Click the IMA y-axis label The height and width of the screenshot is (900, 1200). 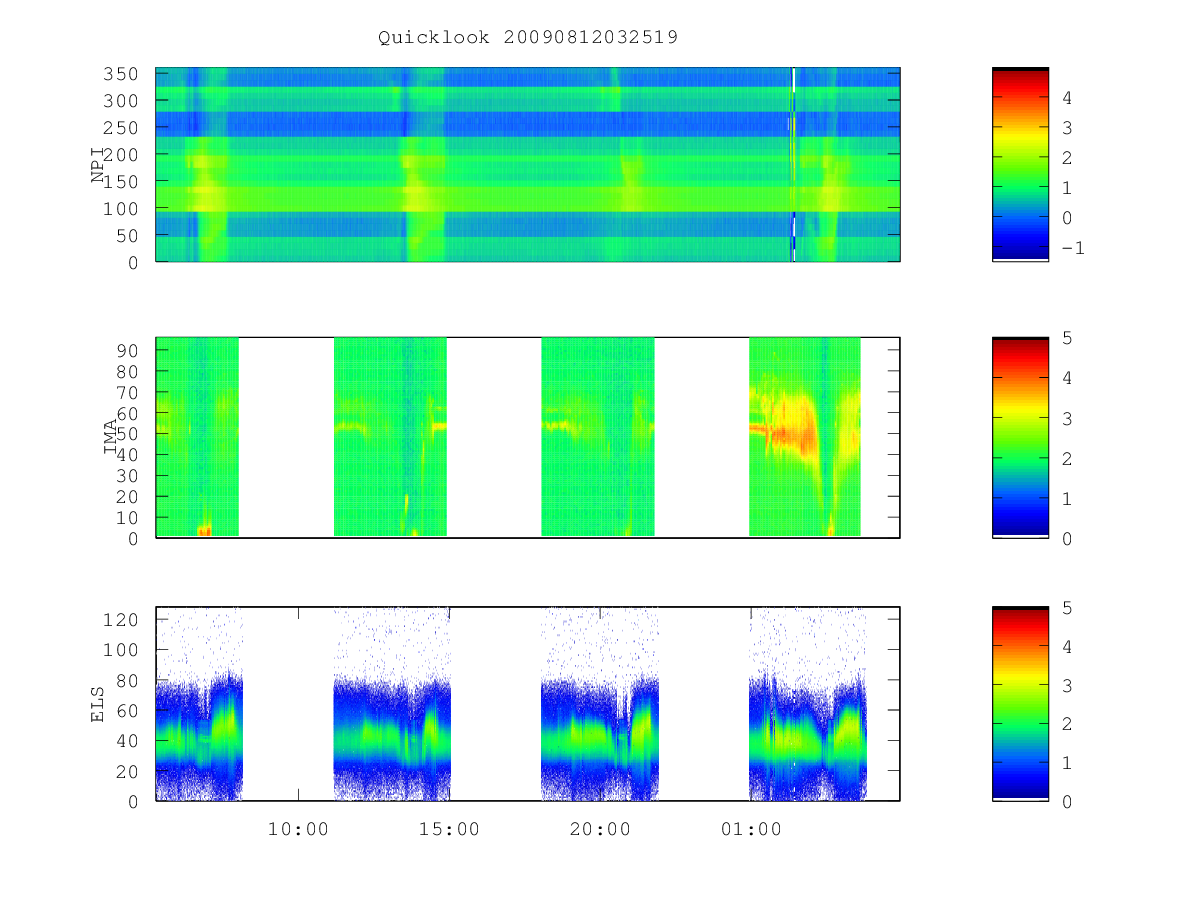pyautogui.click(x=110, y=437)
